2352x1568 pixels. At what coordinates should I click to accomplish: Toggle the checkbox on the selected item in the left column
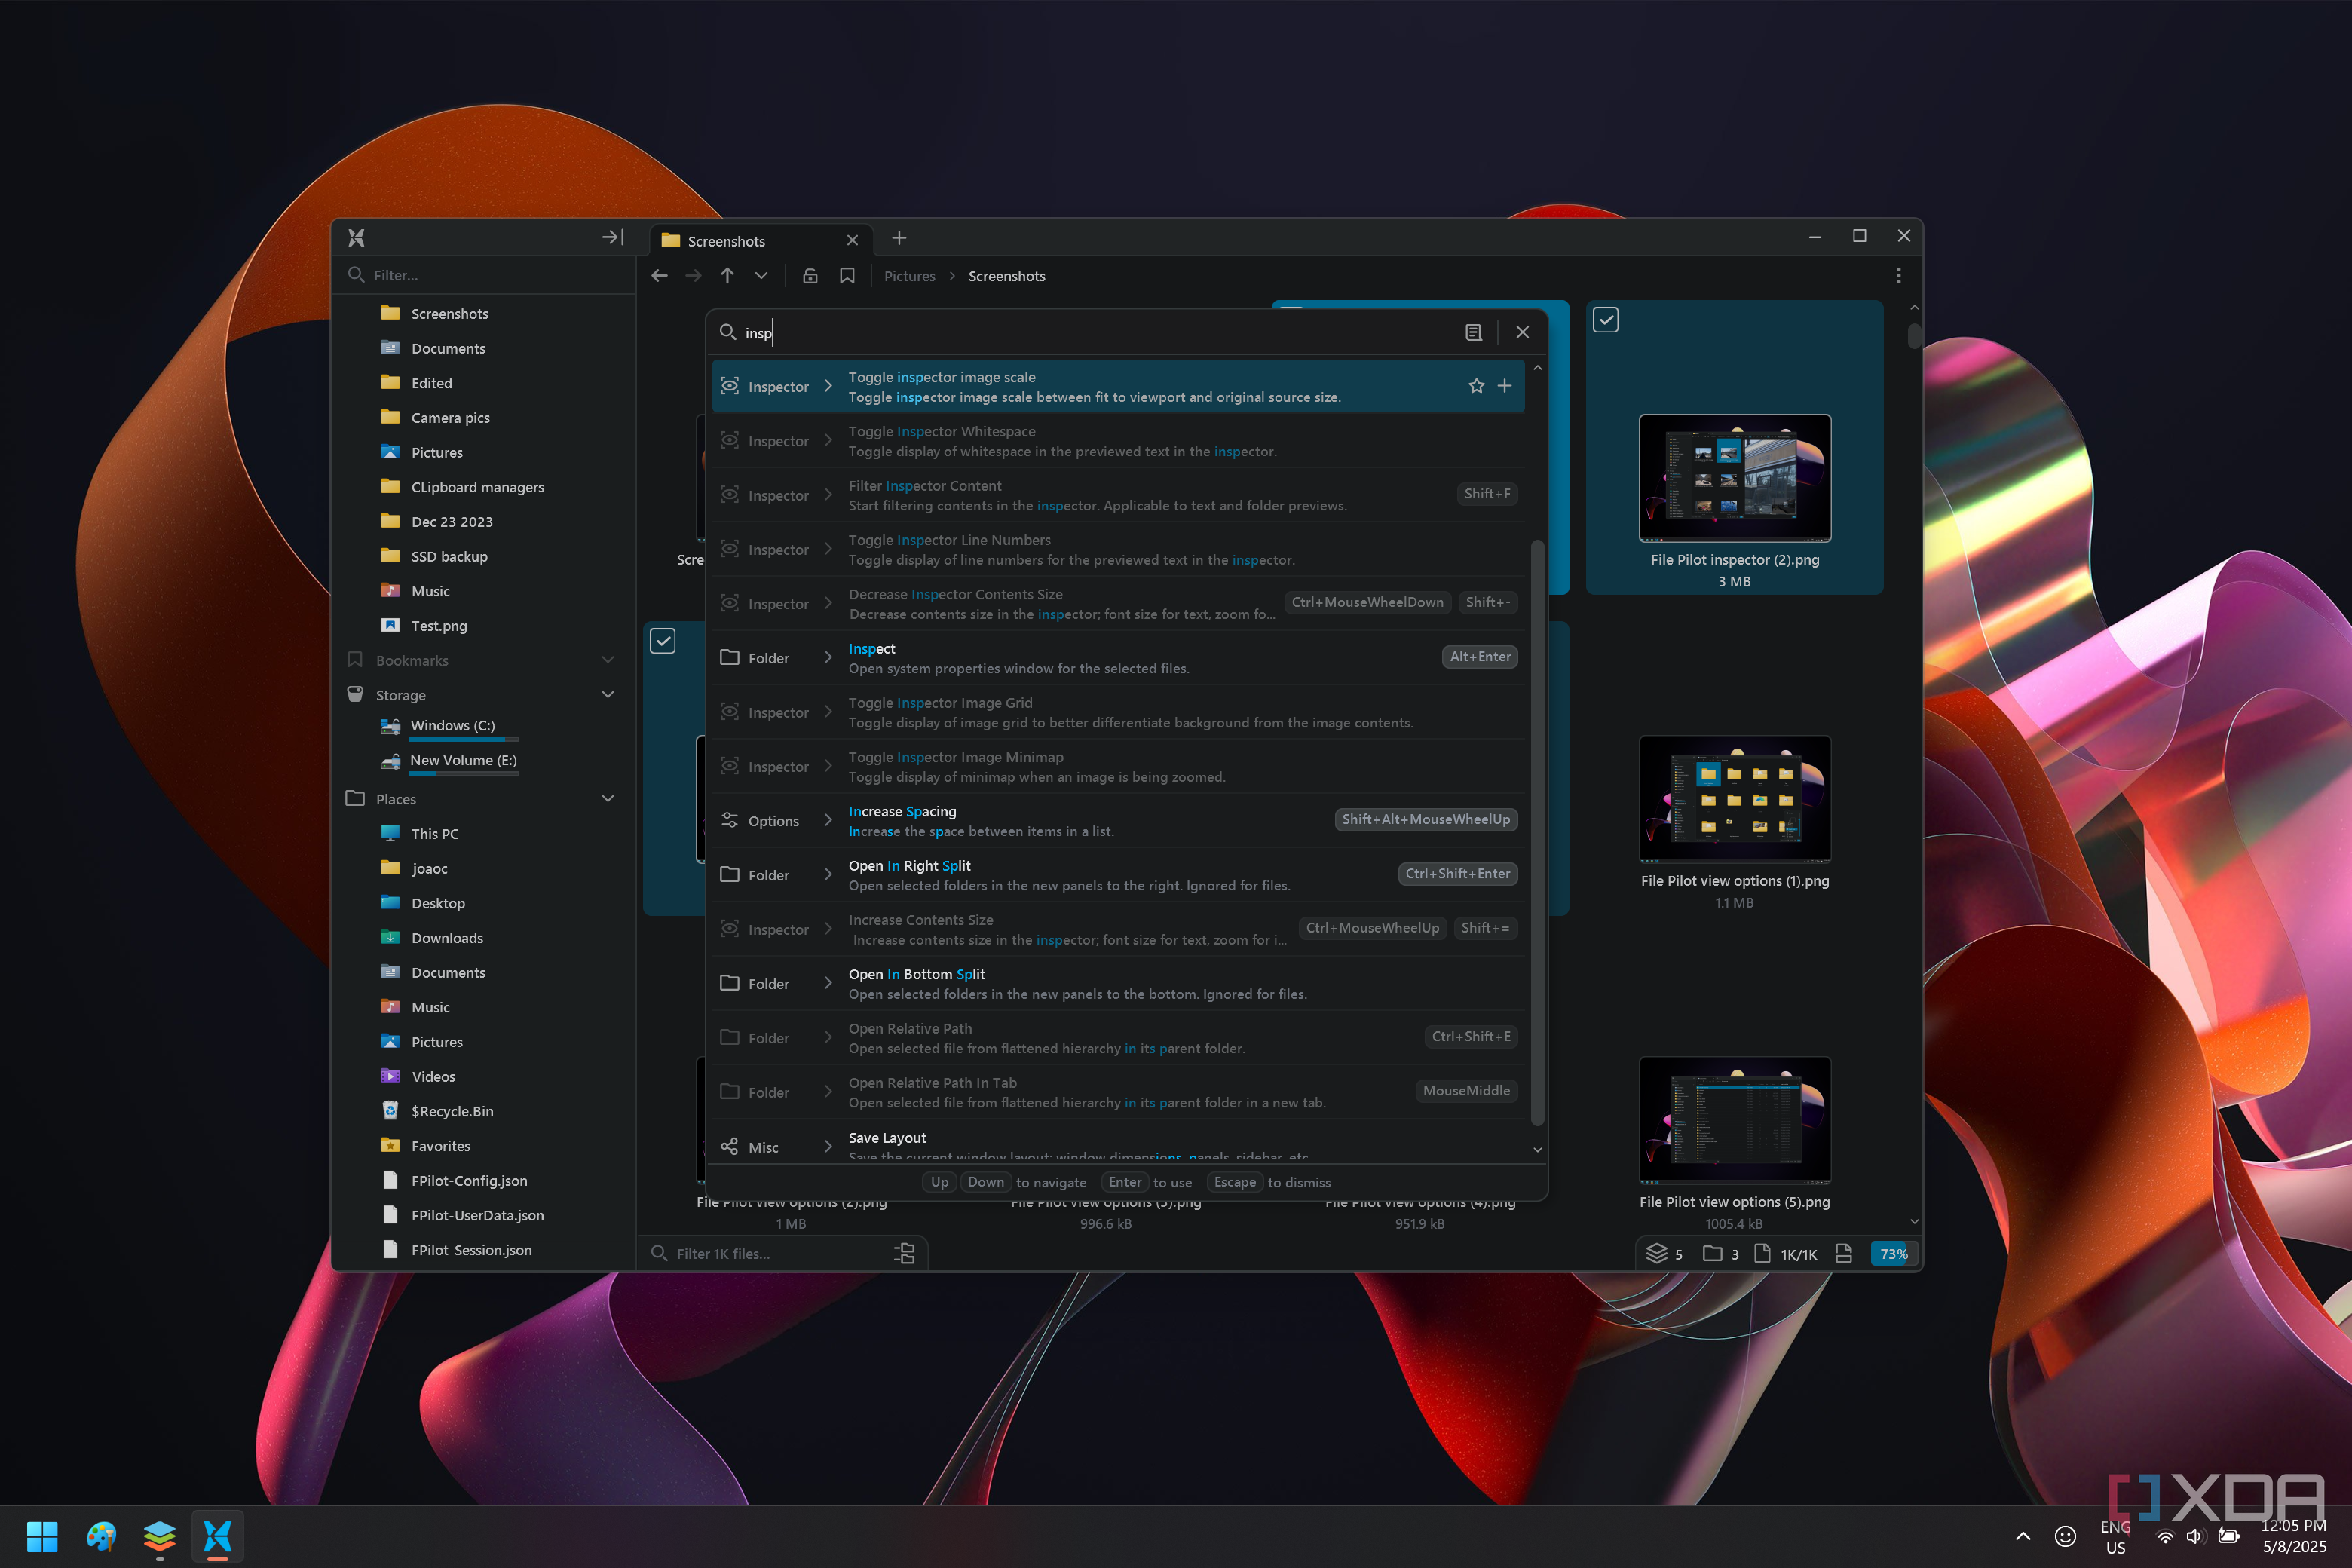(x=663, y=641)
